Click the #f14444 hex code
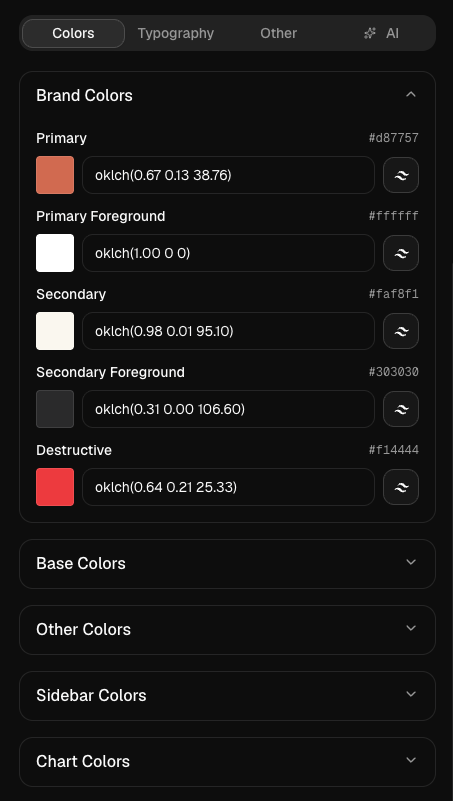The image size is (453, 801). point(394,450)
